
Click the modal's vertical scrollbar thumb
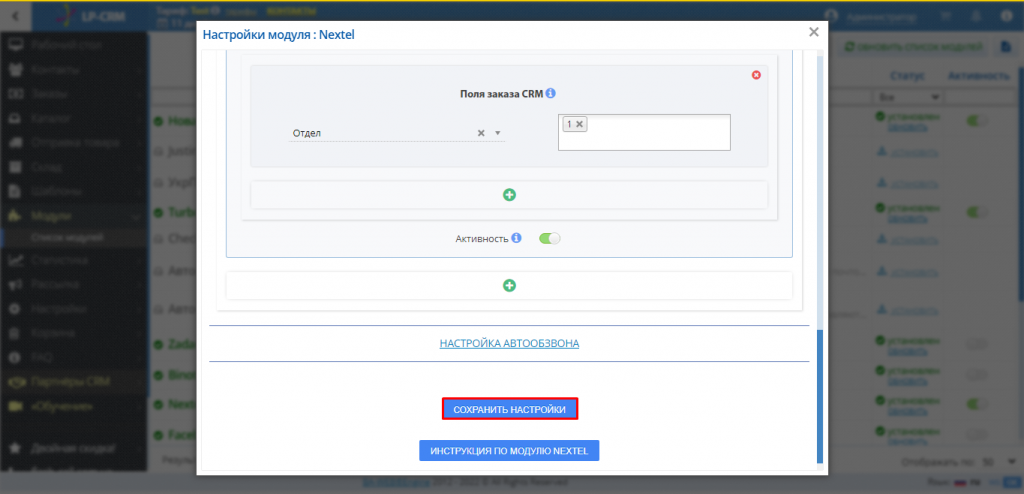coord(820,395)
